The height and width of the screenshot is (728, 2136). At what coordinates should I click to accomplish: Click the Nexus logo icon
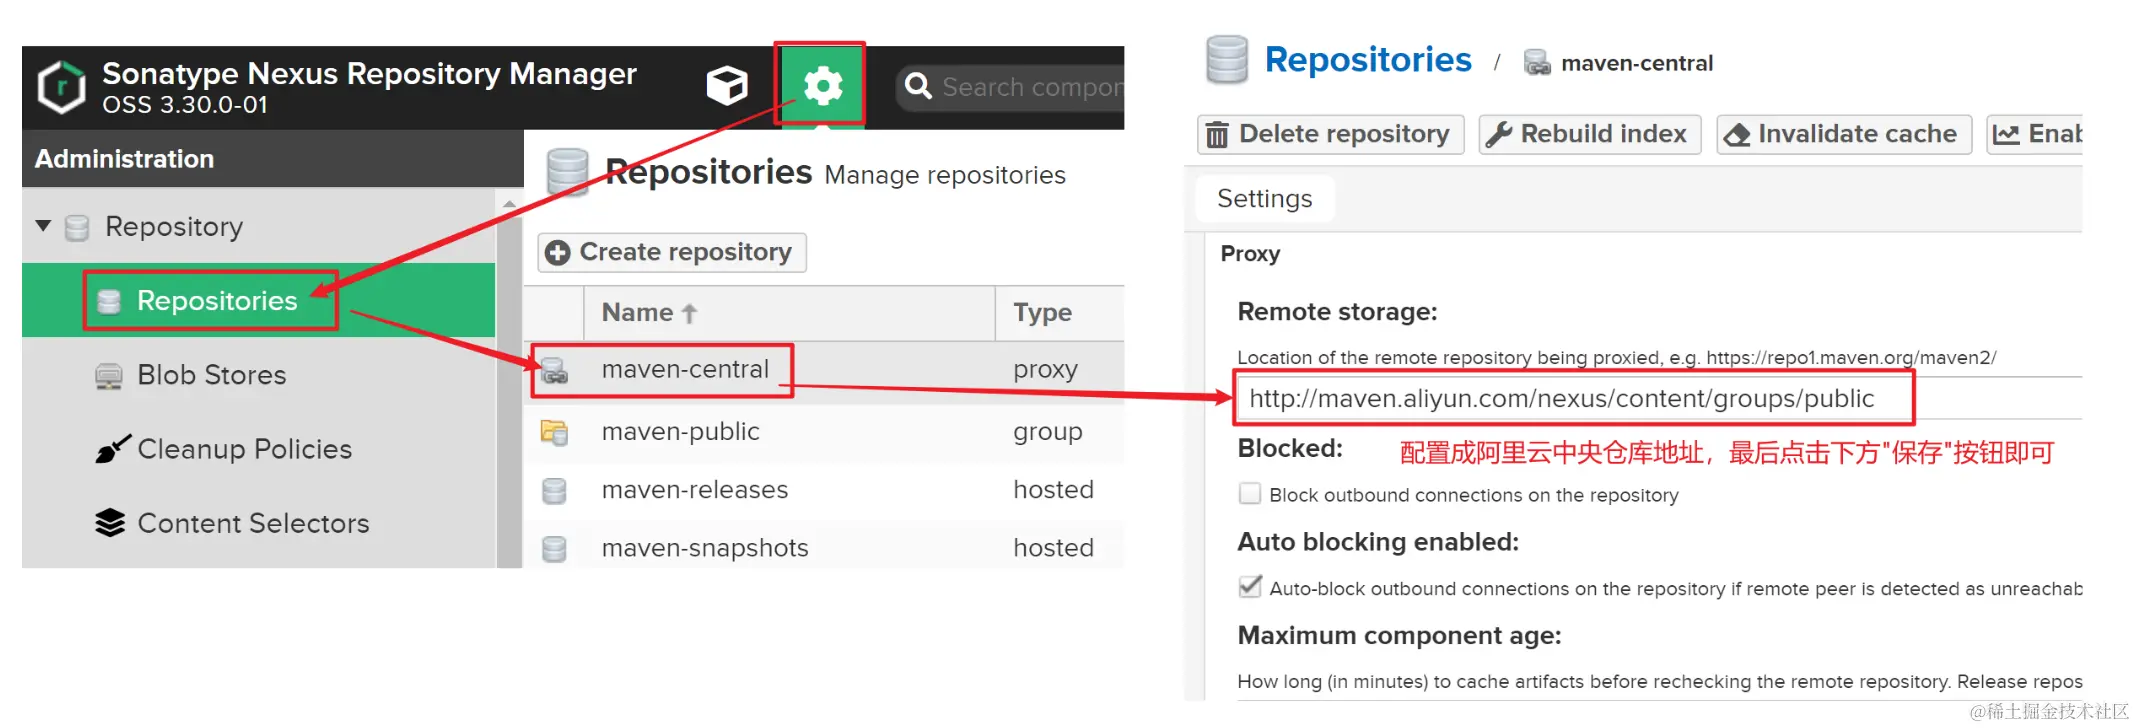(x=62, y=87)
